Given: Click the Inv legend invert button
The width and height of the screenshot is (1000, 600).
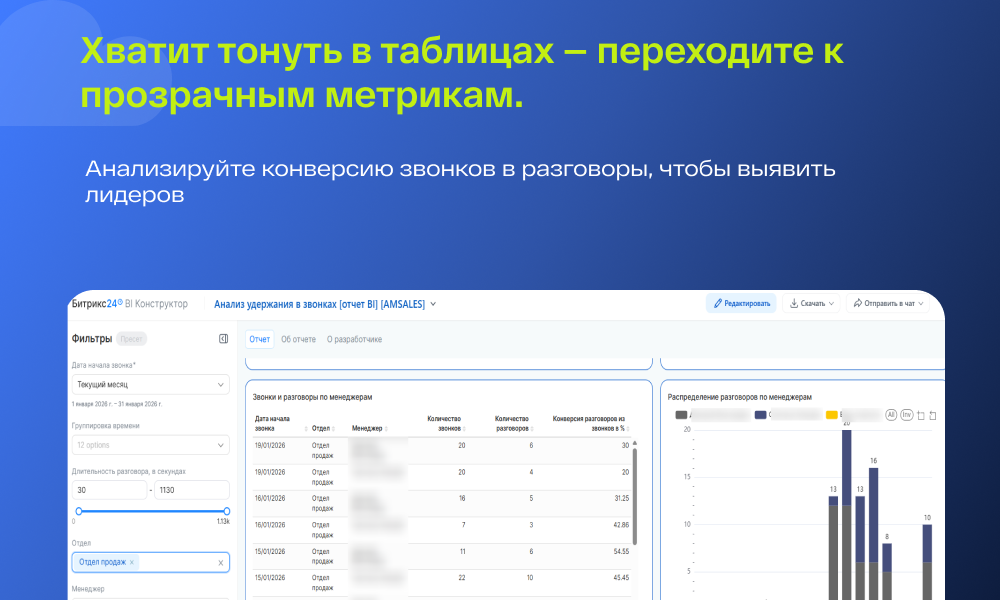Looking at the screenshot, I should 906,415.
